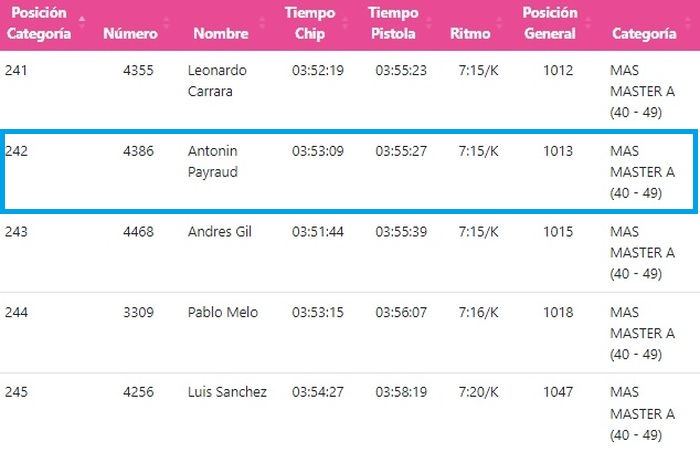Viewport: 700px width, 452px height.
Task: Select chip time 03:51:44
Action: pyautogui.click(x=317, y=231)
